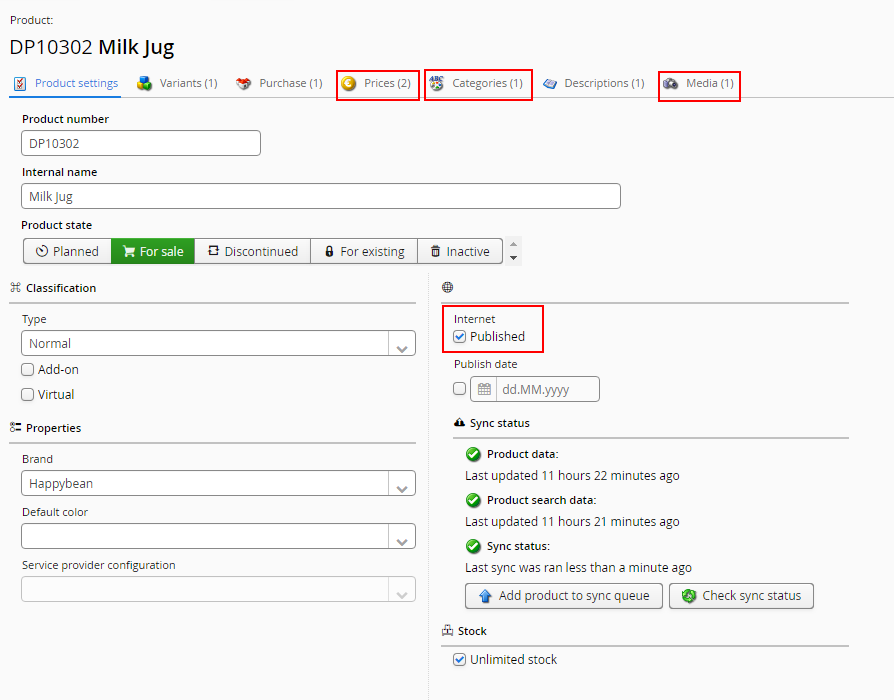Open the Type dropdown
The width and height of the screenshot is (894, 700).
point(402,344)
